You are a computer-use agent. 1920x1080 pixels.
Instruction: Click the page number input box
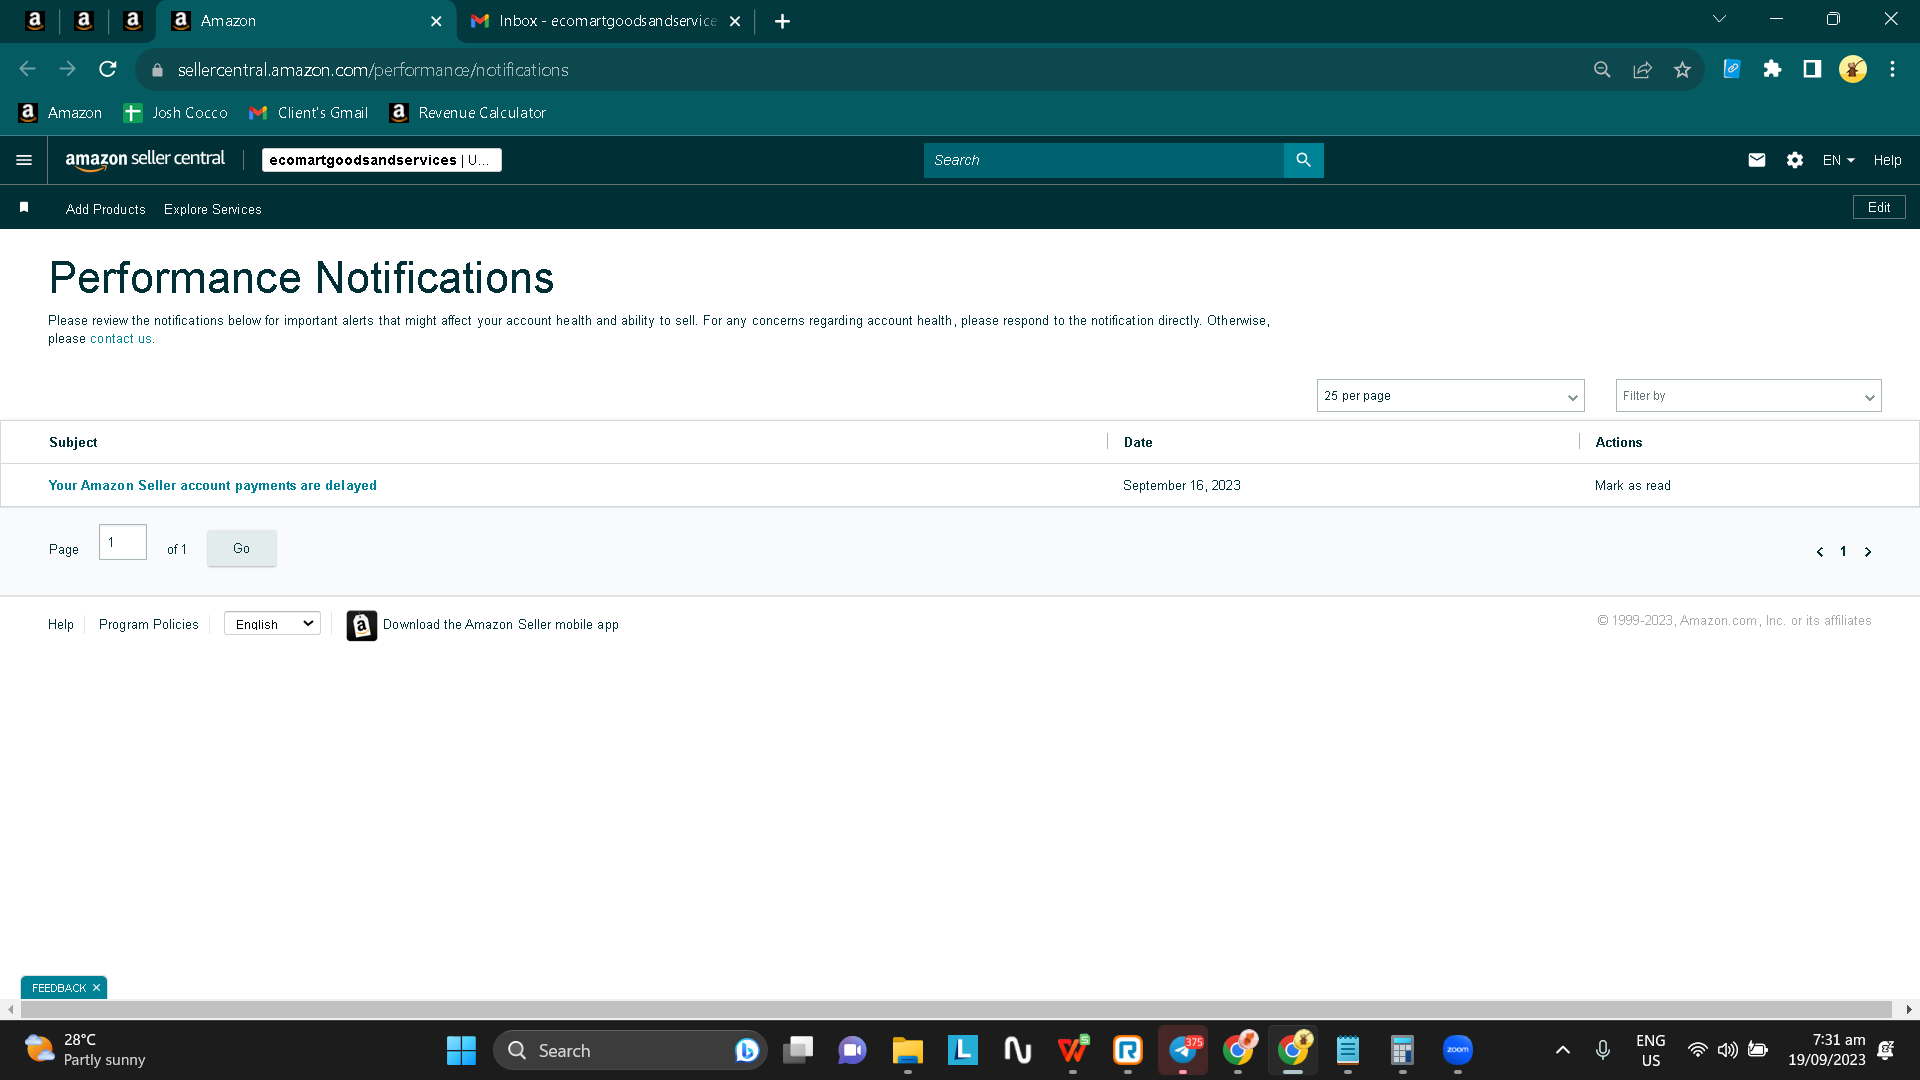pyautogui.click(x=123, y=542)
